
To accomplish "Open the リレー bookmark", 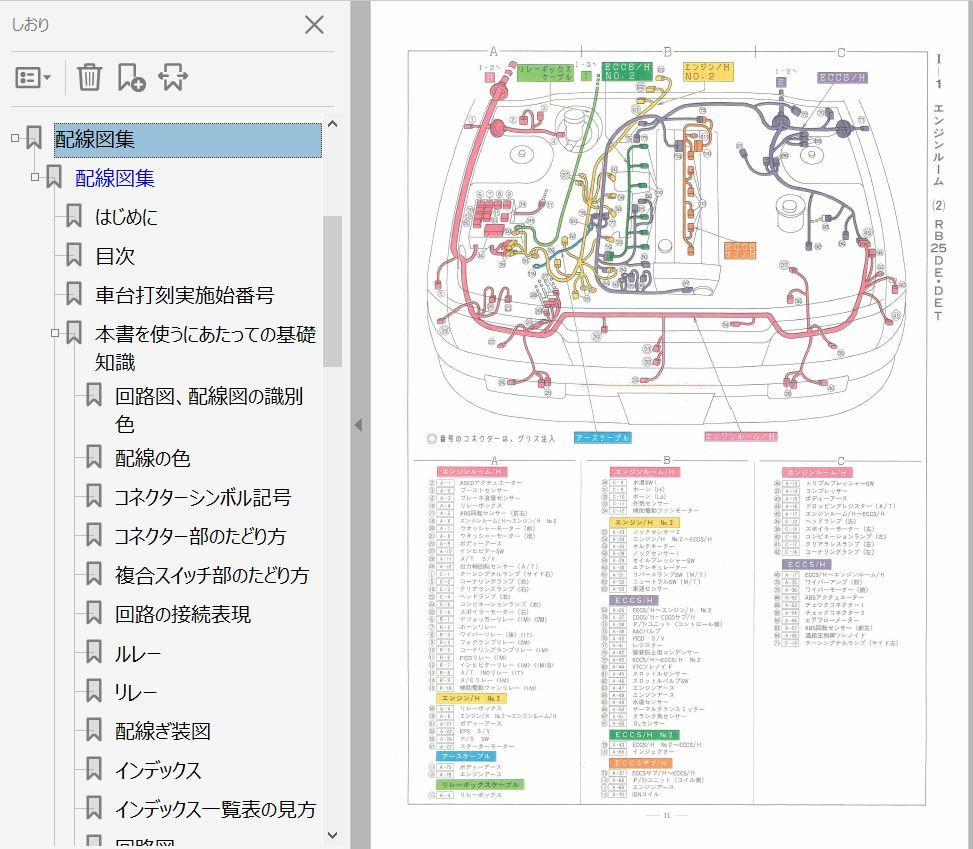I will [x=135, y=693].
